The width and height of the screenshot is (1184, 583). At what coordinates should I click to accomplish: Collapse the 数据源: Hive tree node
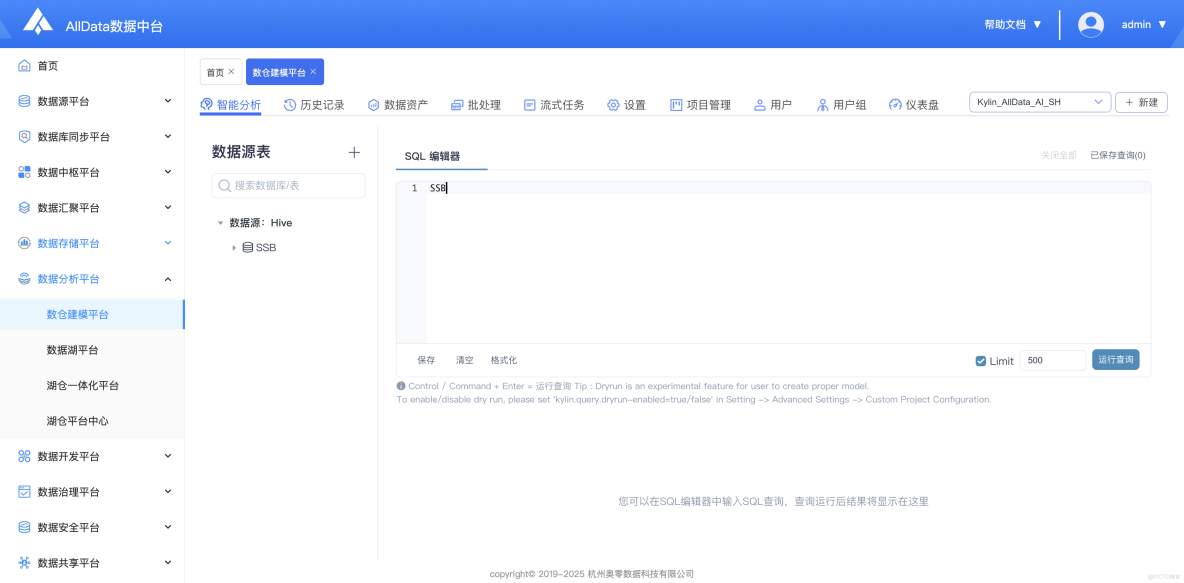click(221, 222)
